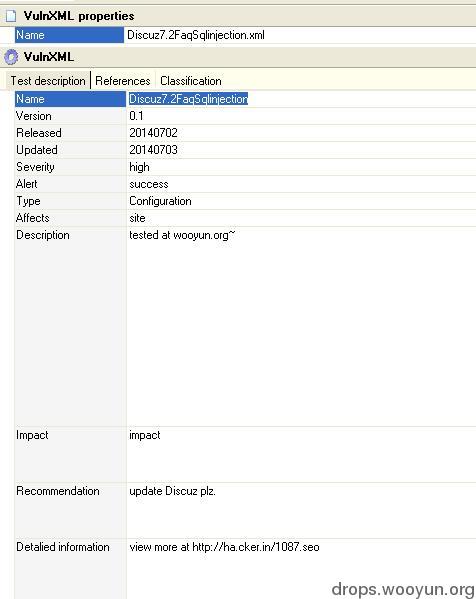Open the Alert value success
Screen dimensions: 476x599
[149, 184]
